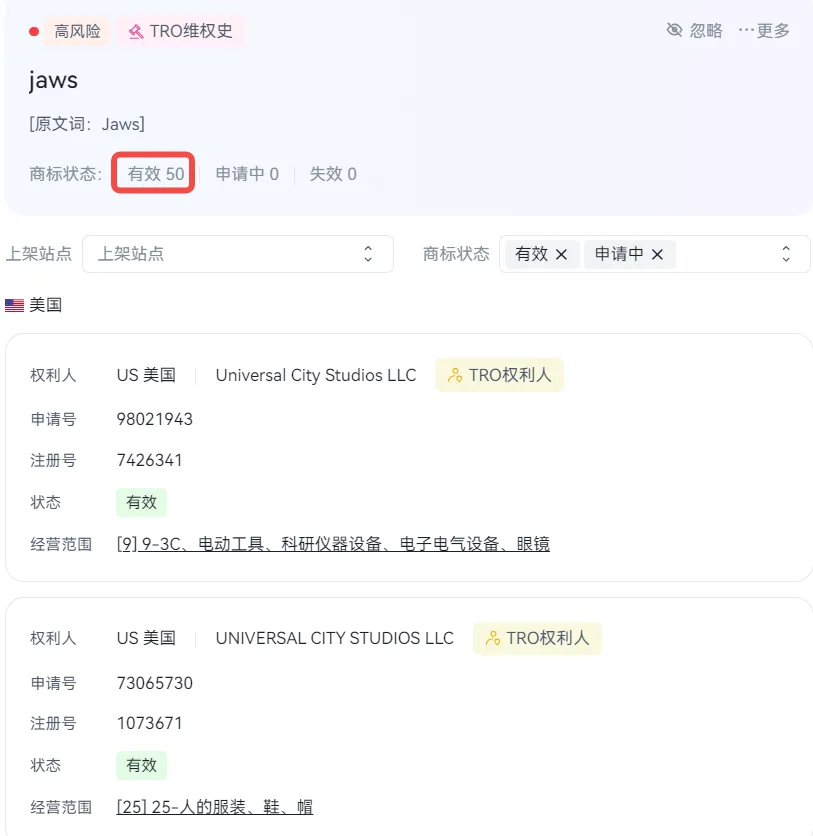The height and width of the screenshot is (836, 813).
Task: Open the class 25 经营范围 link
Action: coord(214,807)
